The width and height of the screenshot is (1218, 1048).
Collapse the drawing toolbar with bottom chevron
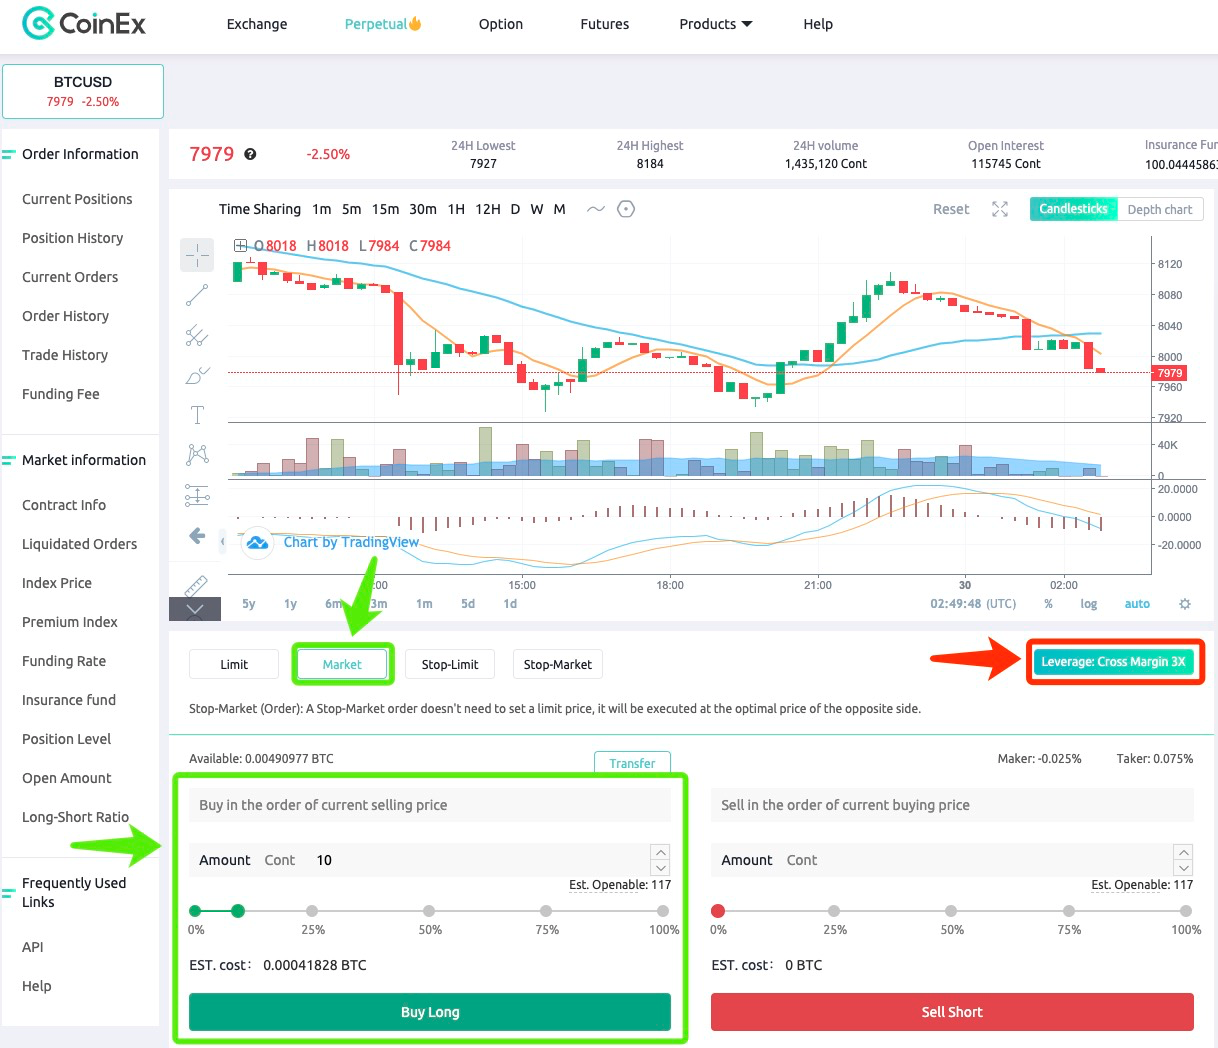pyautogui.click(x=195, y=608)
